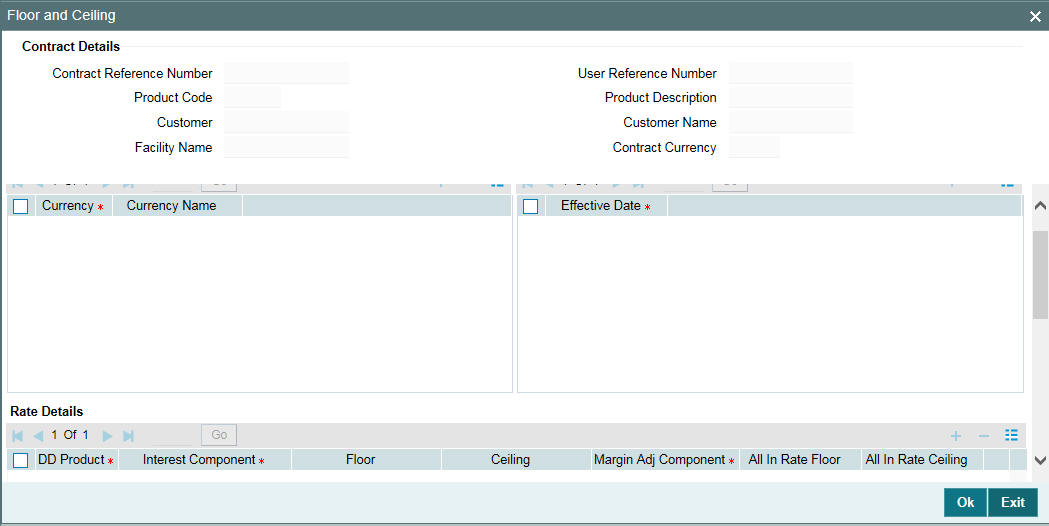Go to previous page in Rate Details
This screenshot has width=1049, height=526.
[x=38, y=436]
